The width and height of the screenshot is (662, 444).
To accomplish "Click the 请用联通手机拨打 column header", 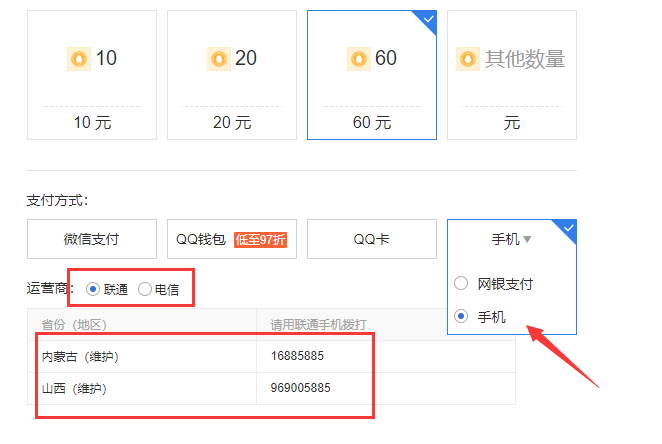I will pyautogui.click(x=318, y=325).
